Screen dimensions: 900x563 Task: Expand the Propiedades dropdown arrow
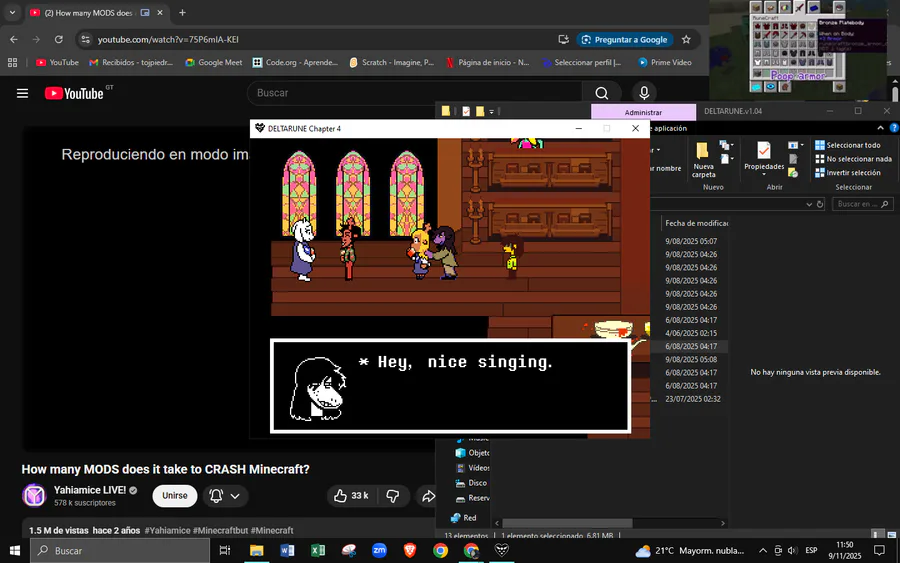point(764,174)
